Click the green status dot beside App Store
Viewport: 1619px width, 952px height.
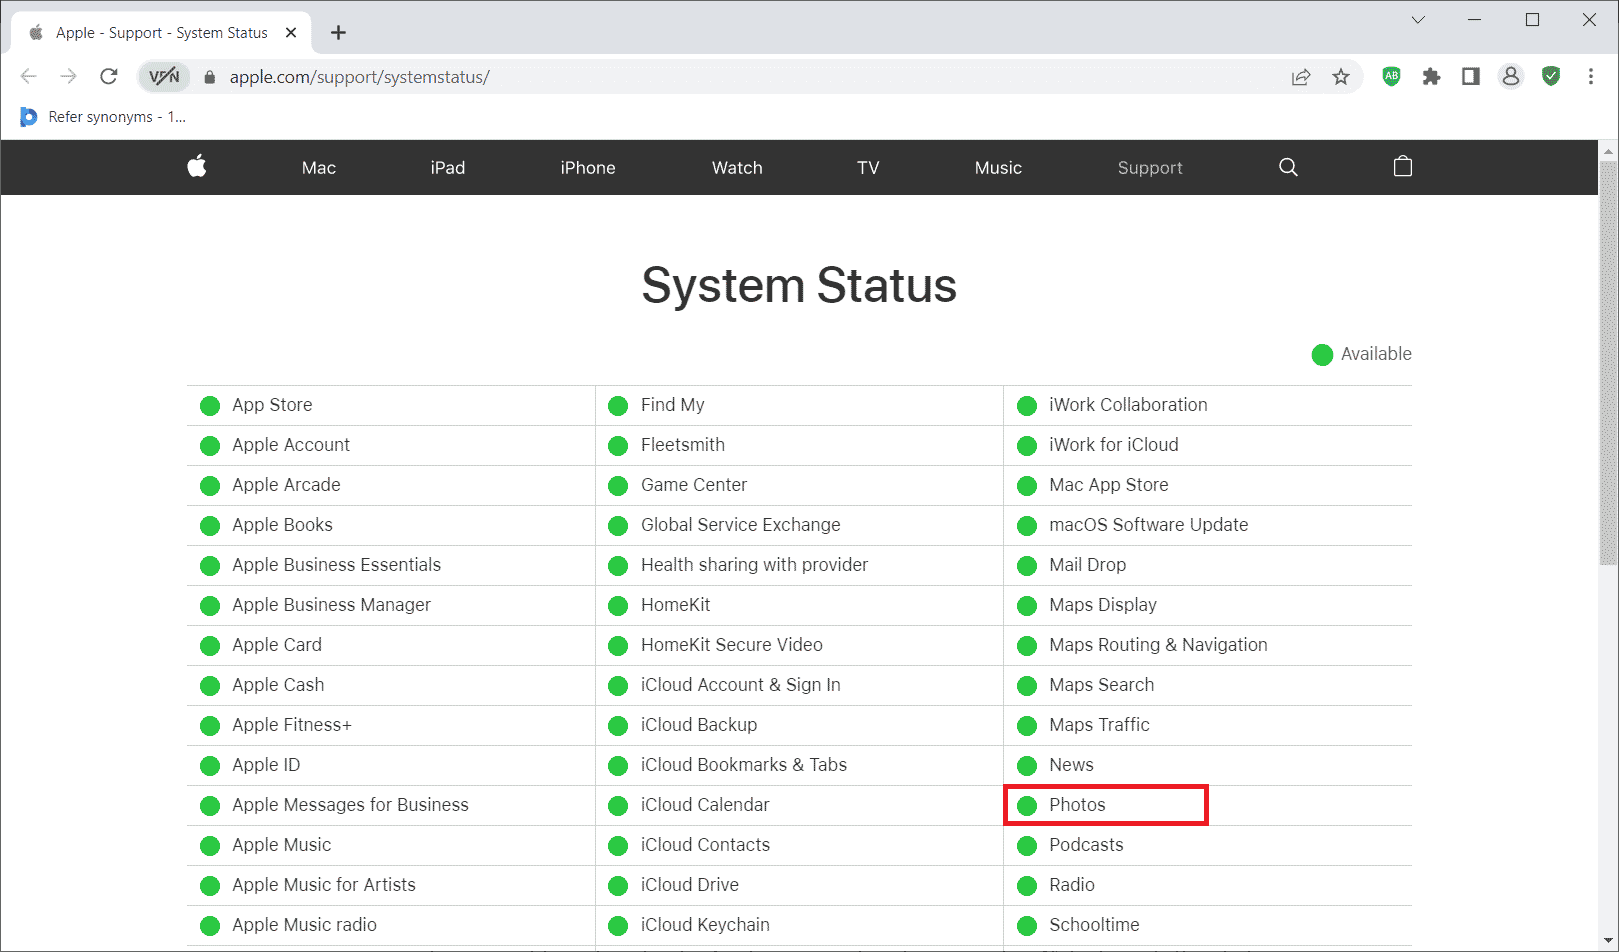(x=210, y=406)
